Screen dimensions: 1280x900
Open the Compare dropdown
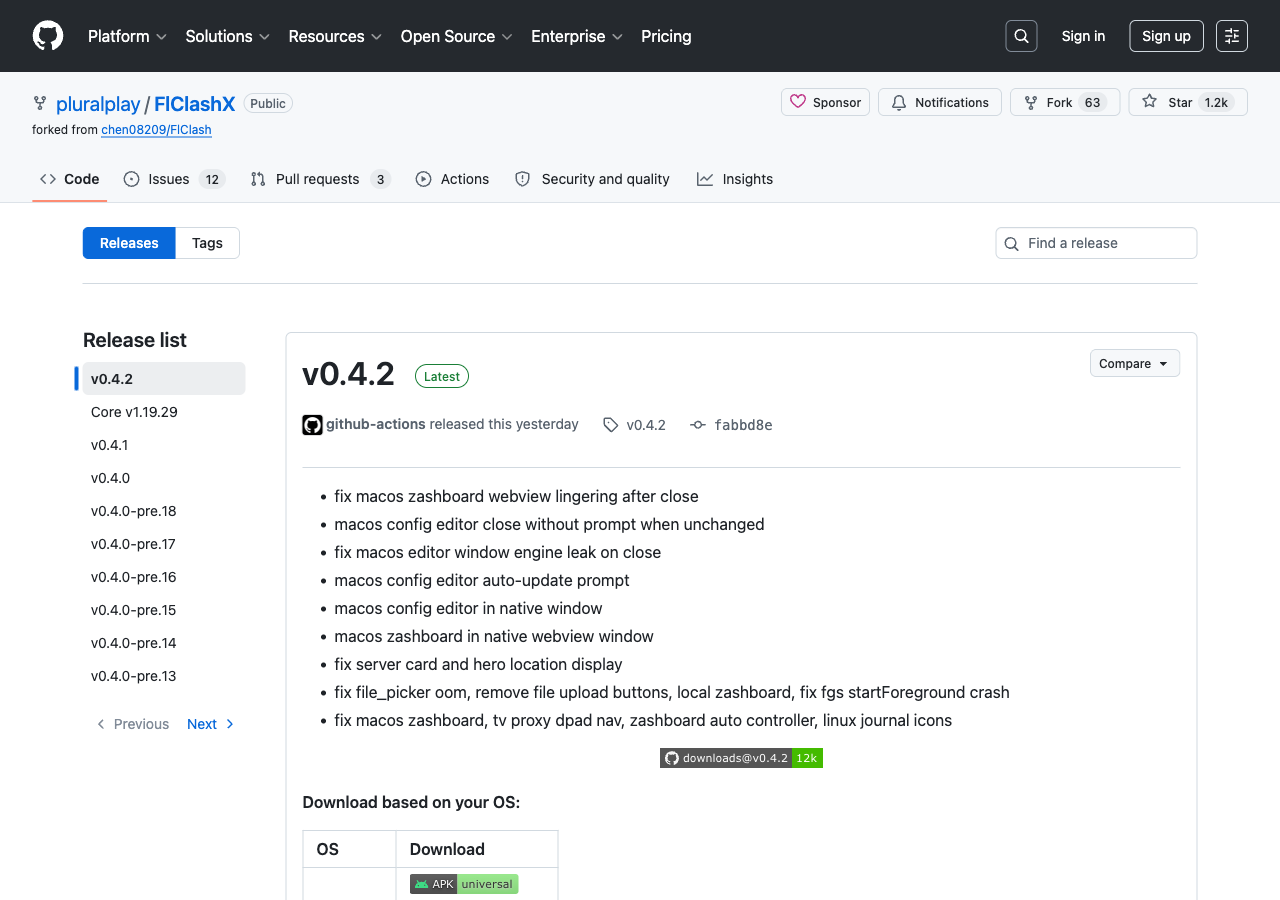tap(1135, 363)
